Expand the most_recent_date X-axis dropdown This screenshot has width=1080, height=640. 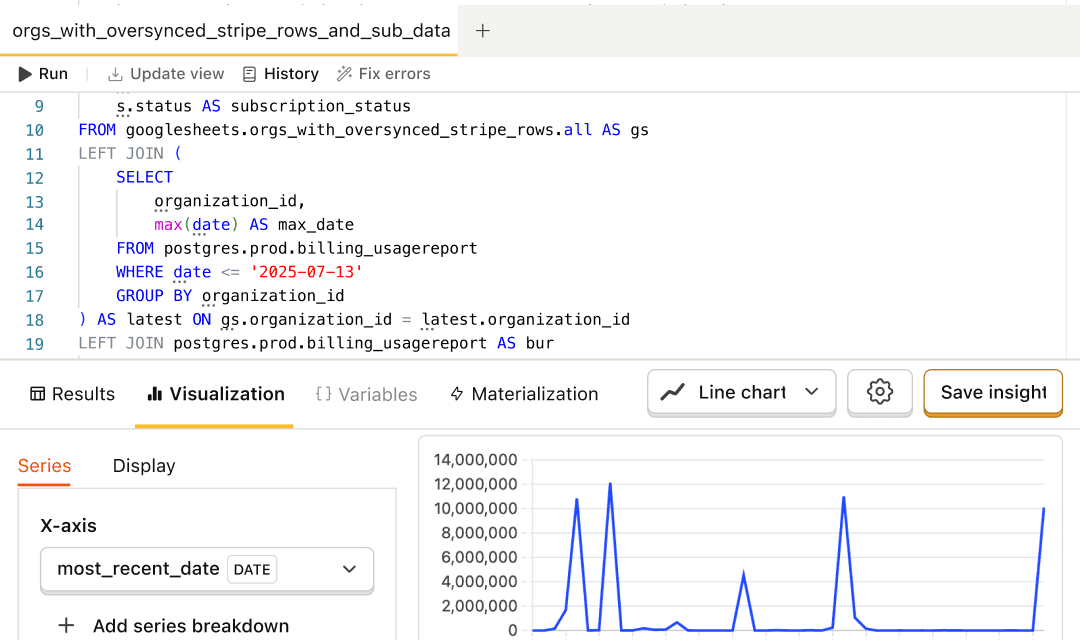point(348,569)
